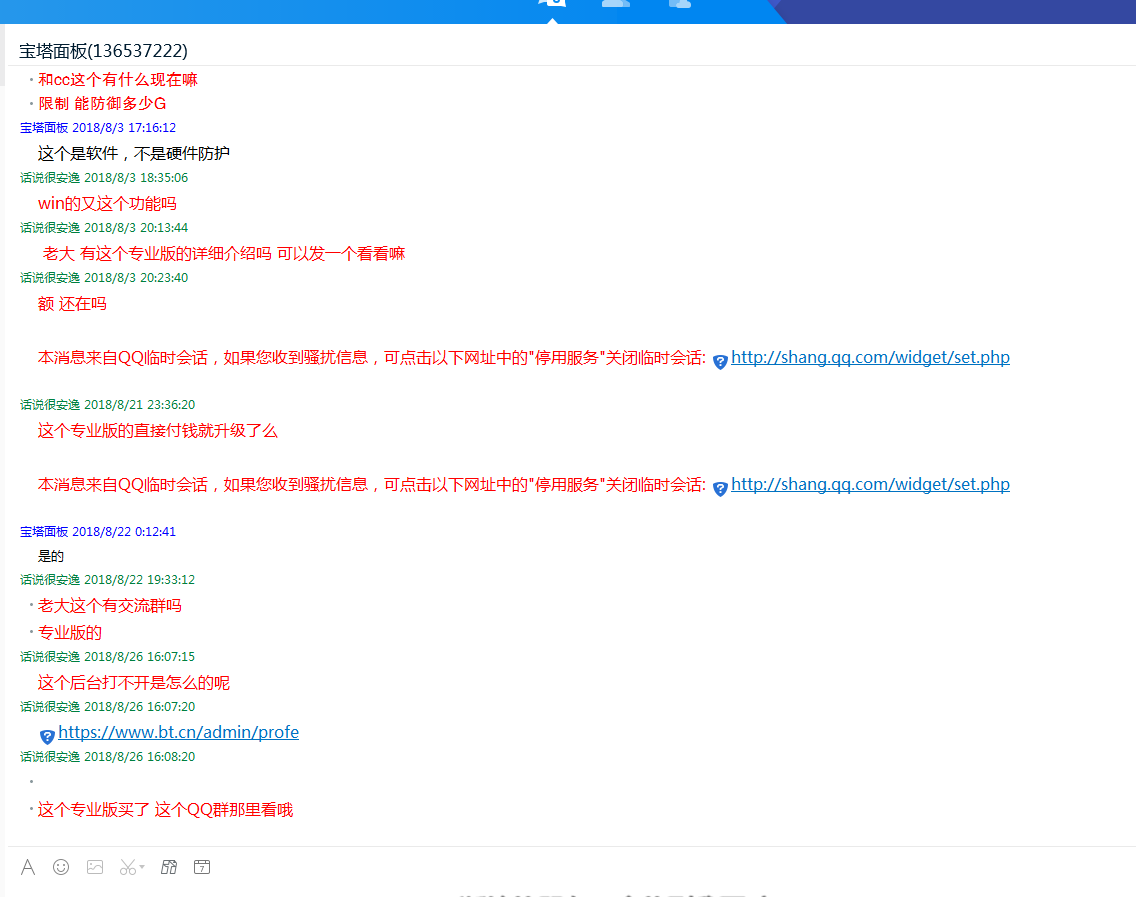Image resolution: width=1136 pixels, height=897 pixels.
Task: Click the timestamp 2018/8/22 0:12:41
Action: click(x=125, y=531)
